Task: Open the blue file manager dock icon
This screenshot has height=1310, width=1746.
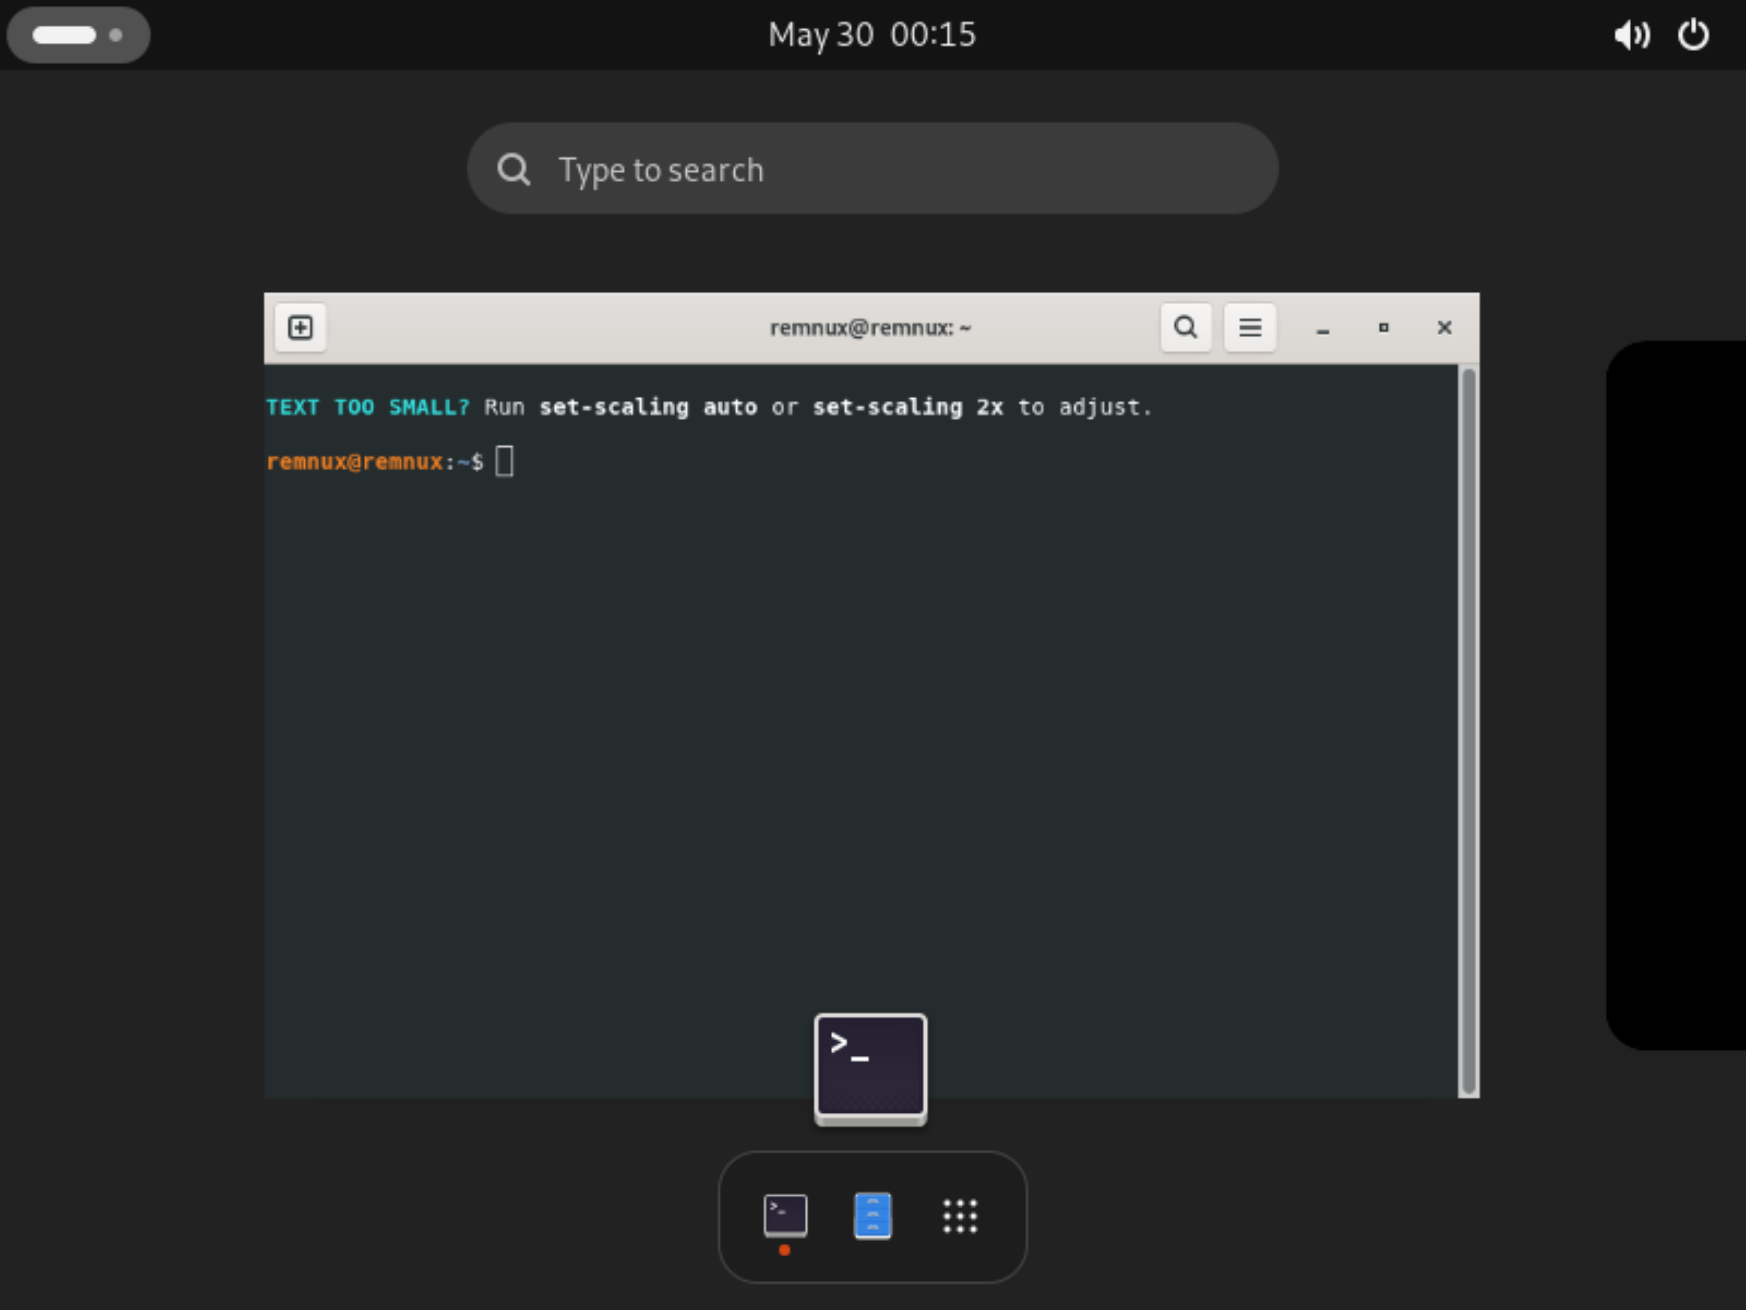Action: pos(873,1216)
